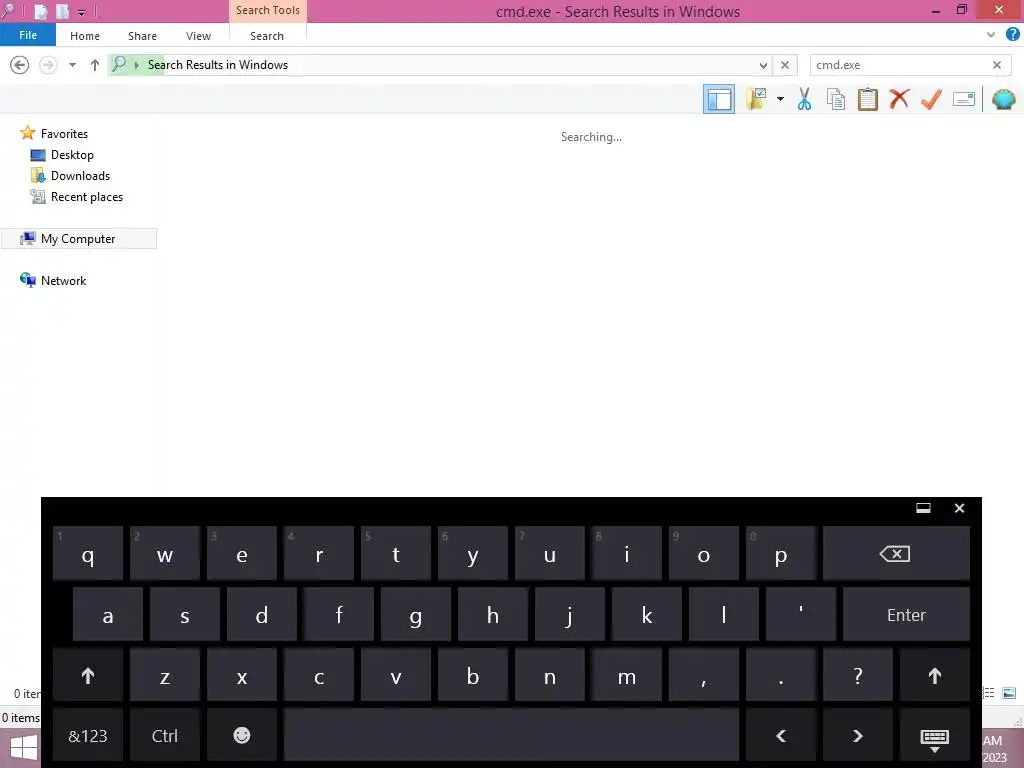Tap the Ctrl key on touch keyboard
Screen dimensions: 1024x768
[x=165, y=735]
